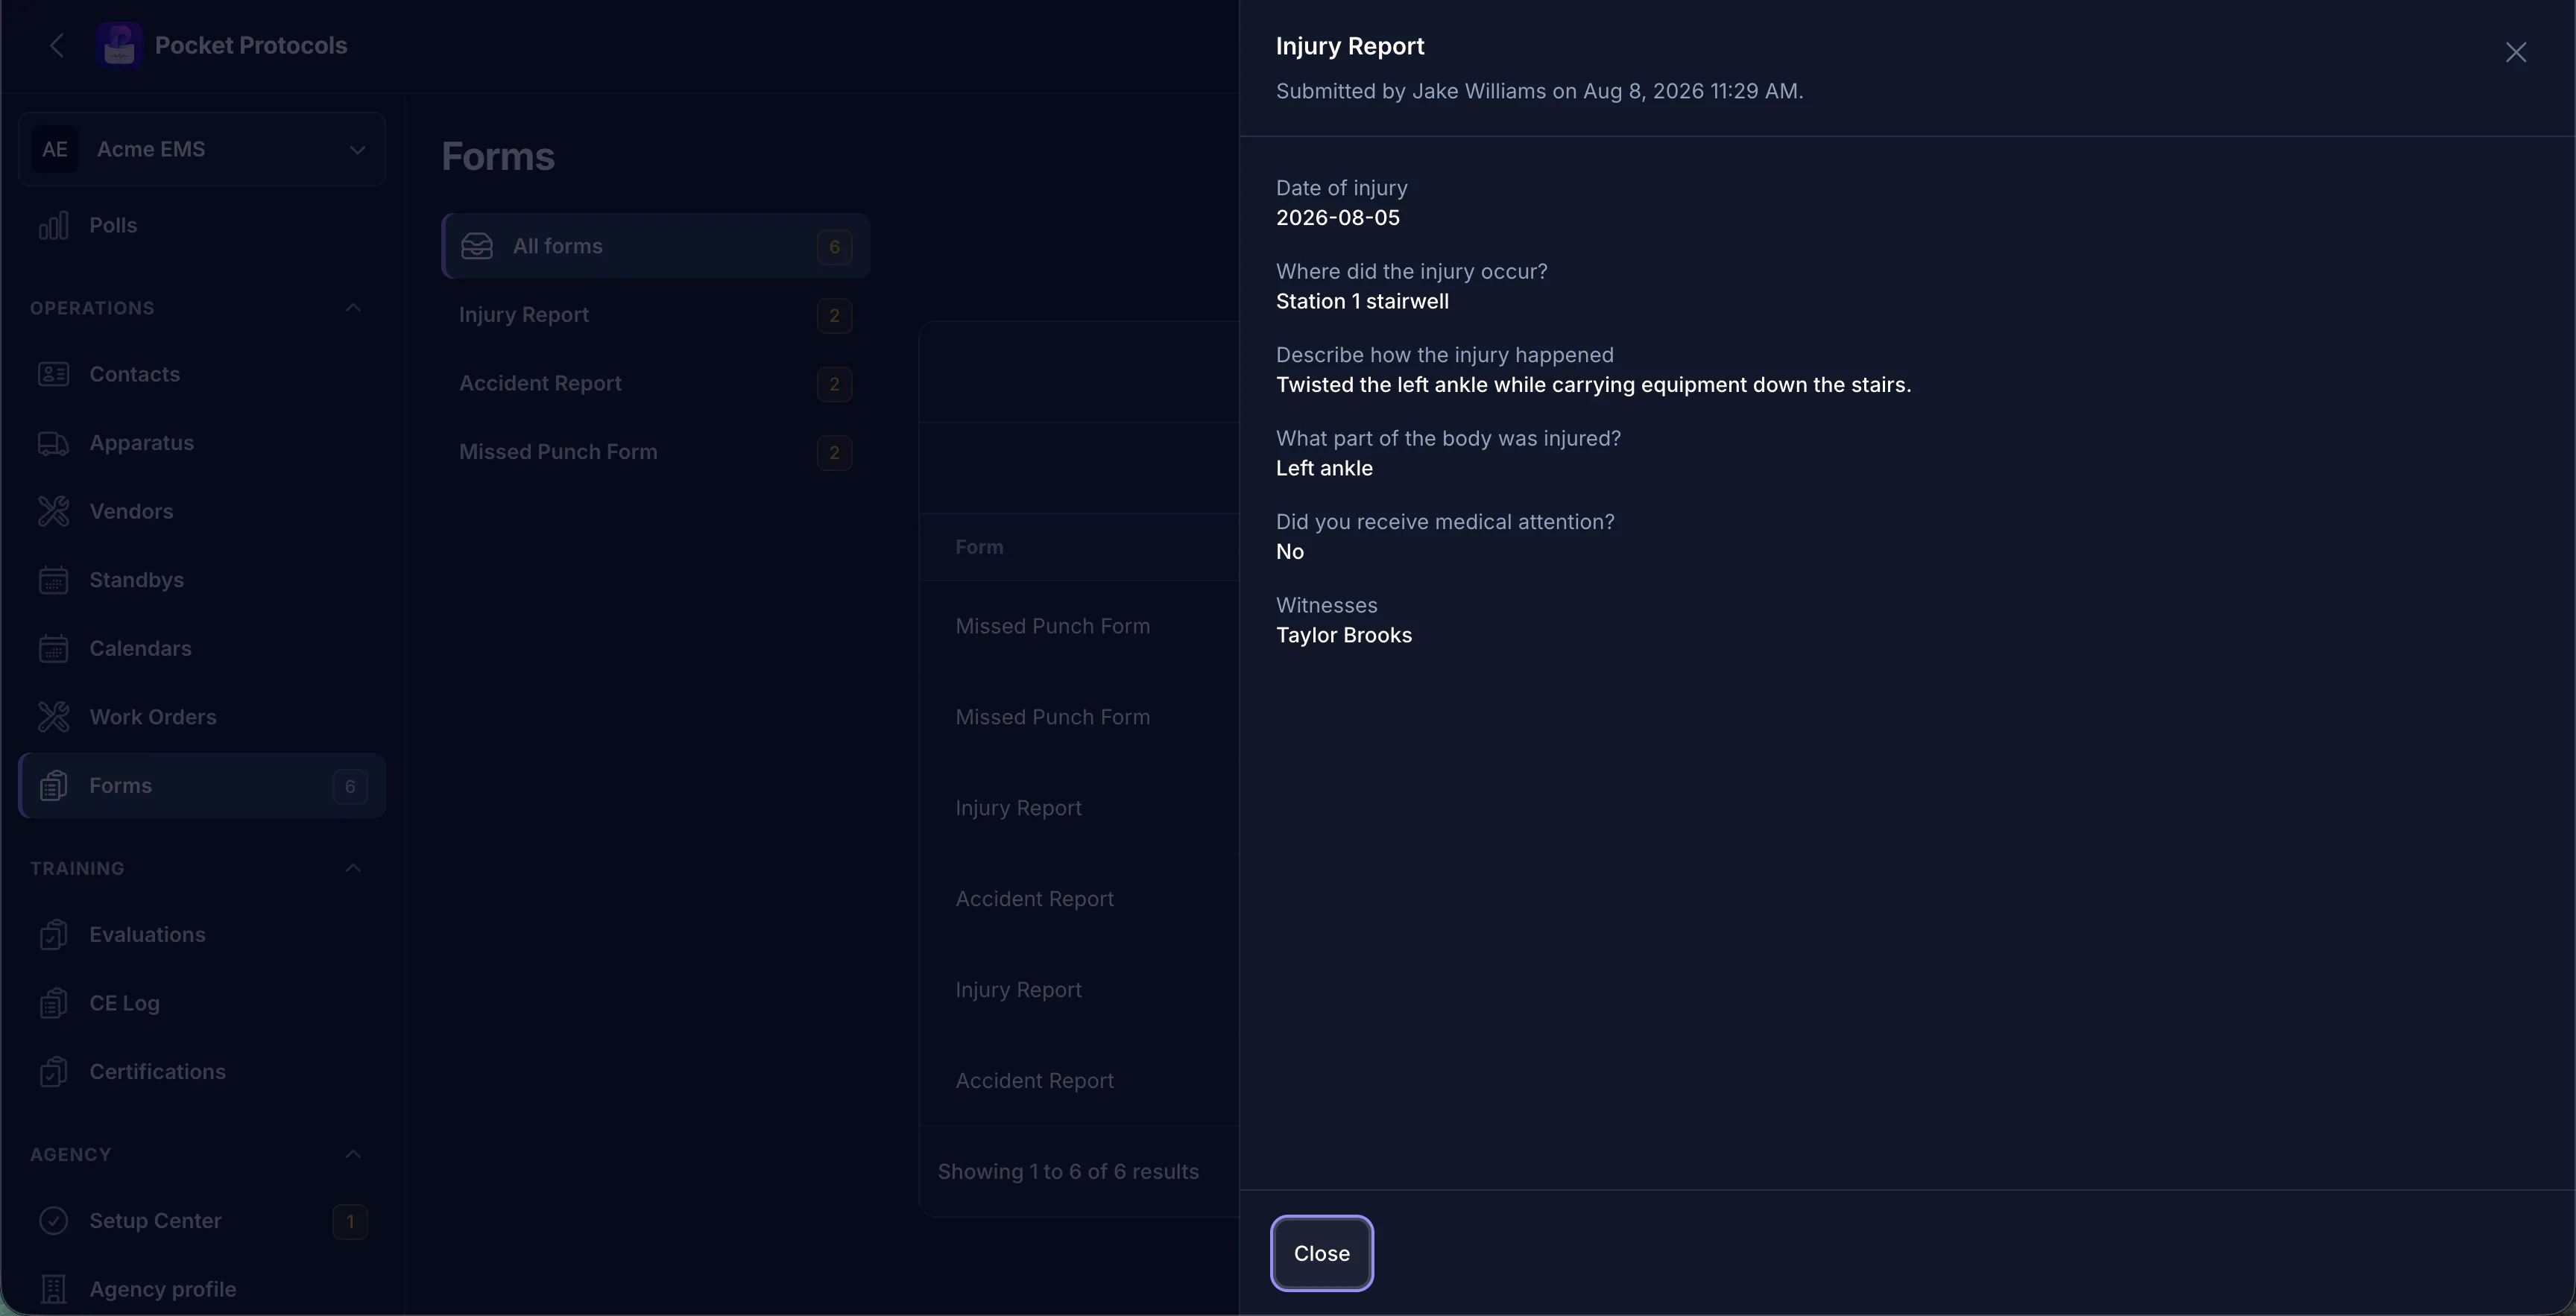Open the Polls sidebar item
The width and height of the screenshot is (2576, 1316).
click(201, 225)
